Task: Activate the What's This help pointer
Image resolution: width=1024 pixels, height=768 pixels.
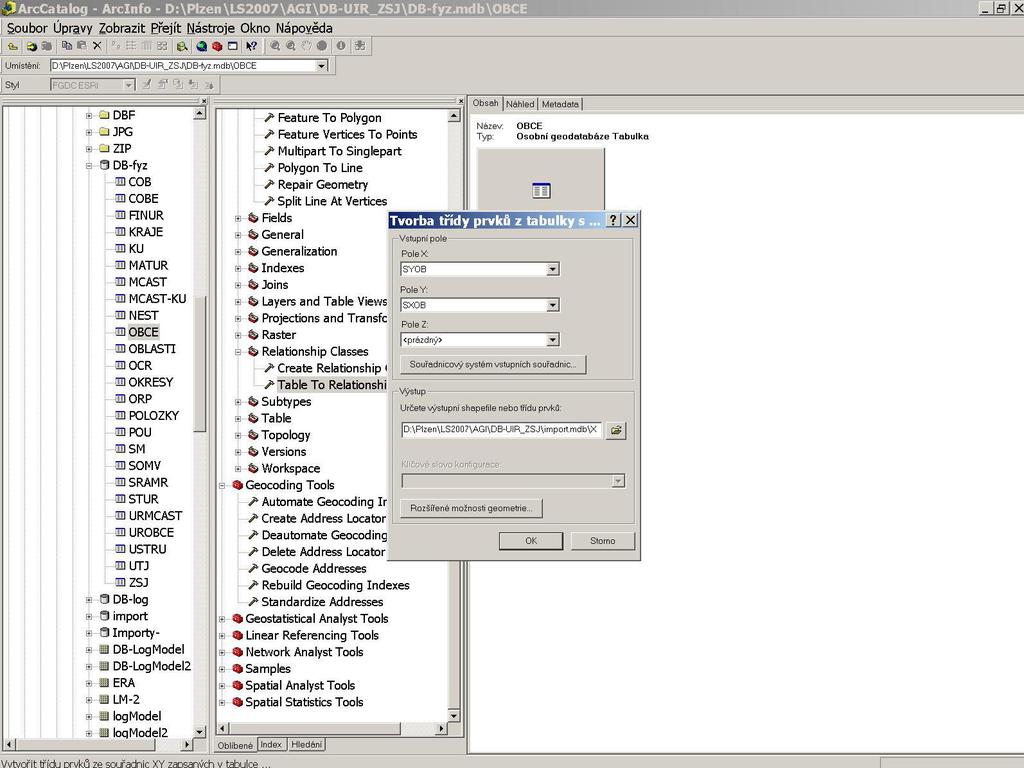Action: pyautogui.click(x=251, y=46)
